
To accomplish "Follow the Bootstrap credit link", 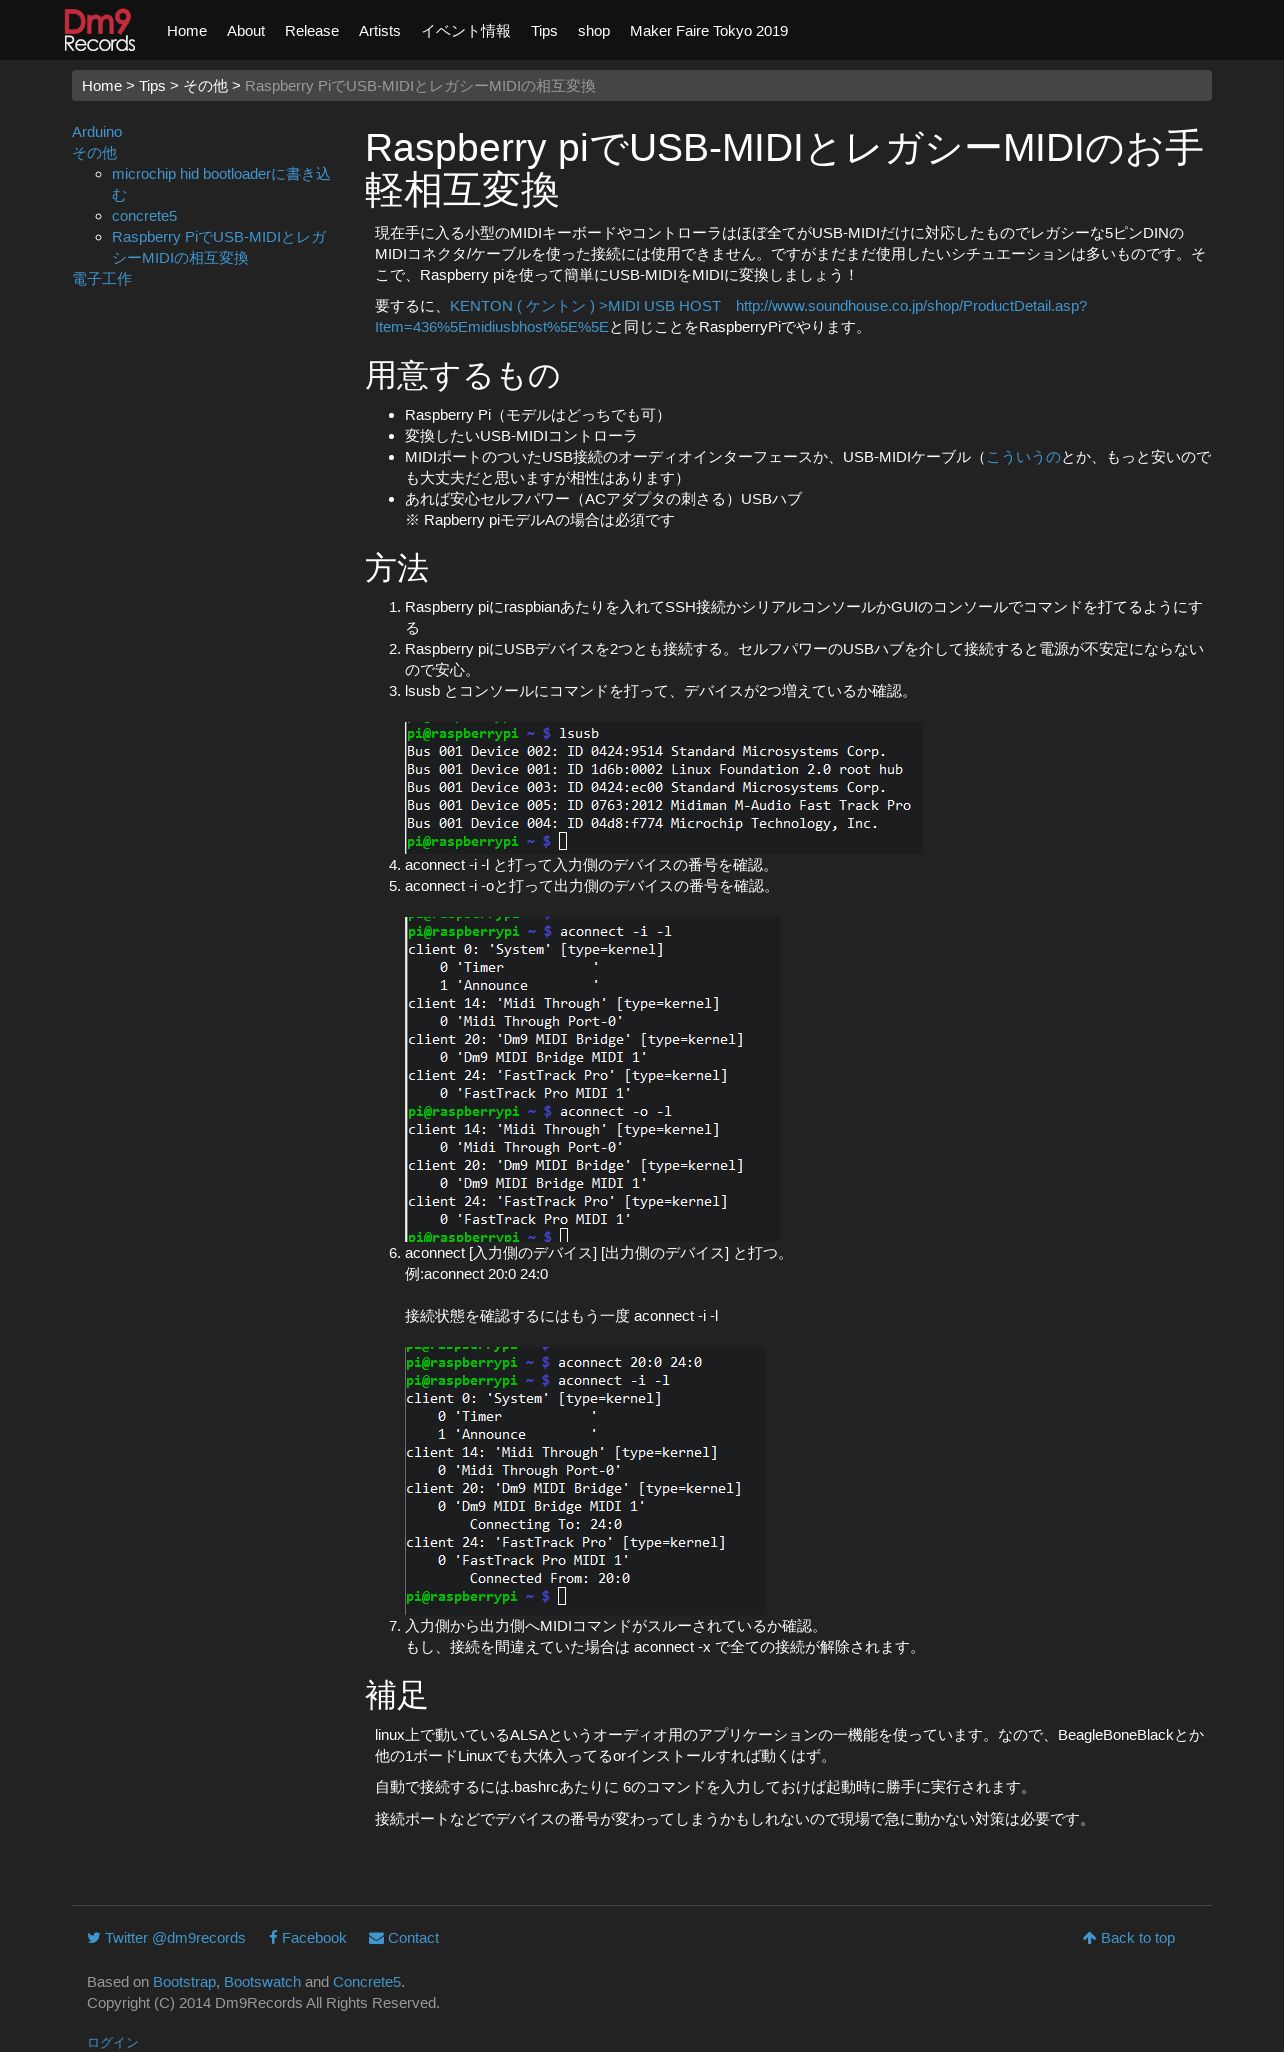I will tap(184, 1982).
